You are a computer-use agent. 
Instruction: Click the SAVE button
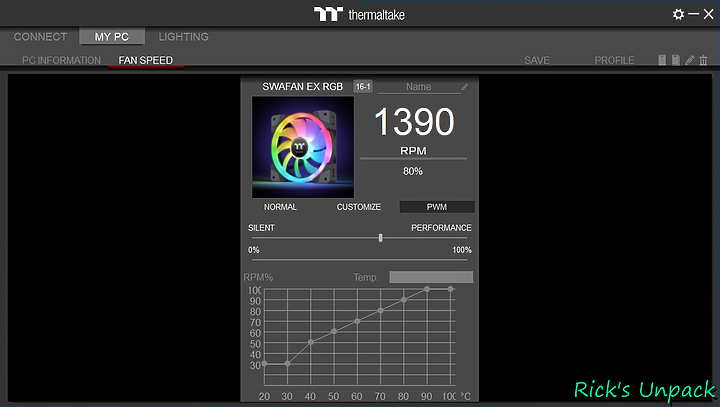tap(537, 60)
